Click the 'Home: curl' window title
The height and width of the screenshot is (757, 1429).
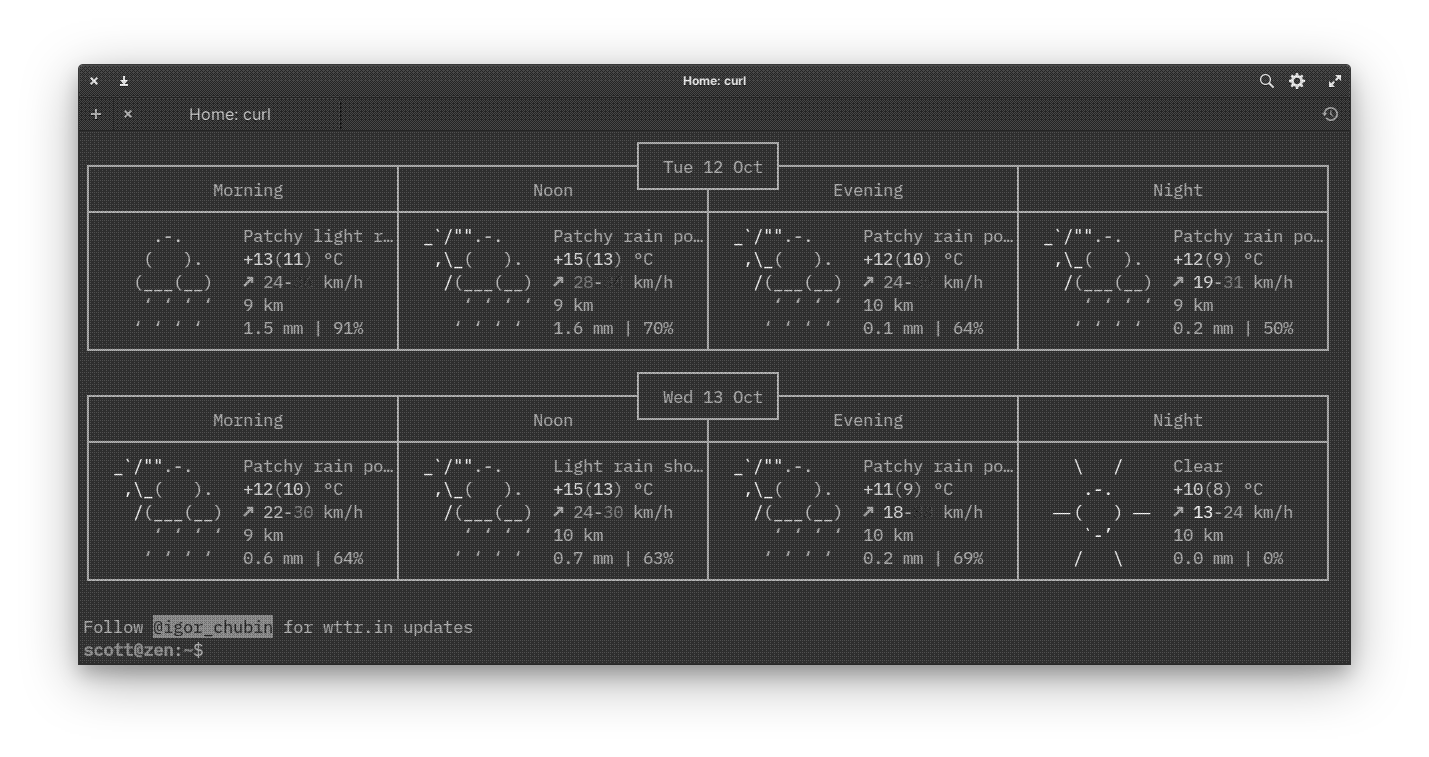click(714, 81)
